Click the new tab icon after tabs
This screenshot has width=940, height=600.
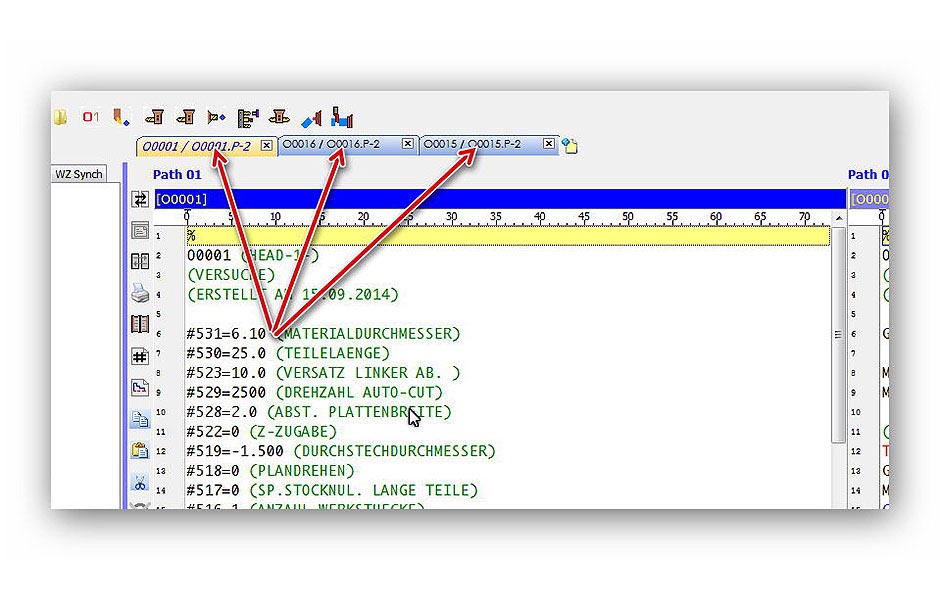(x=570, y=146)
